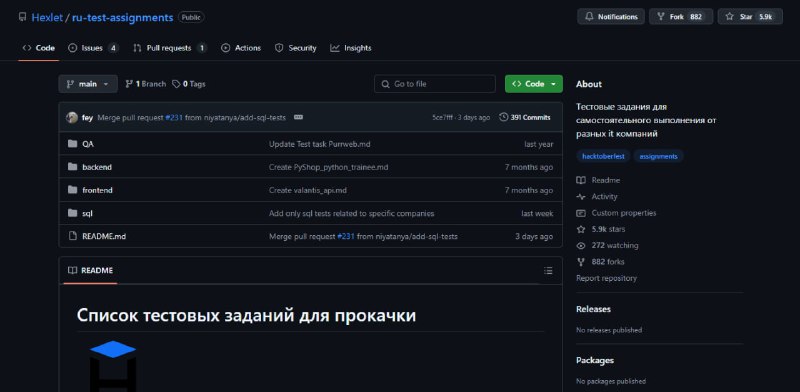
Task: Open the Security tab
Action: 295,48
